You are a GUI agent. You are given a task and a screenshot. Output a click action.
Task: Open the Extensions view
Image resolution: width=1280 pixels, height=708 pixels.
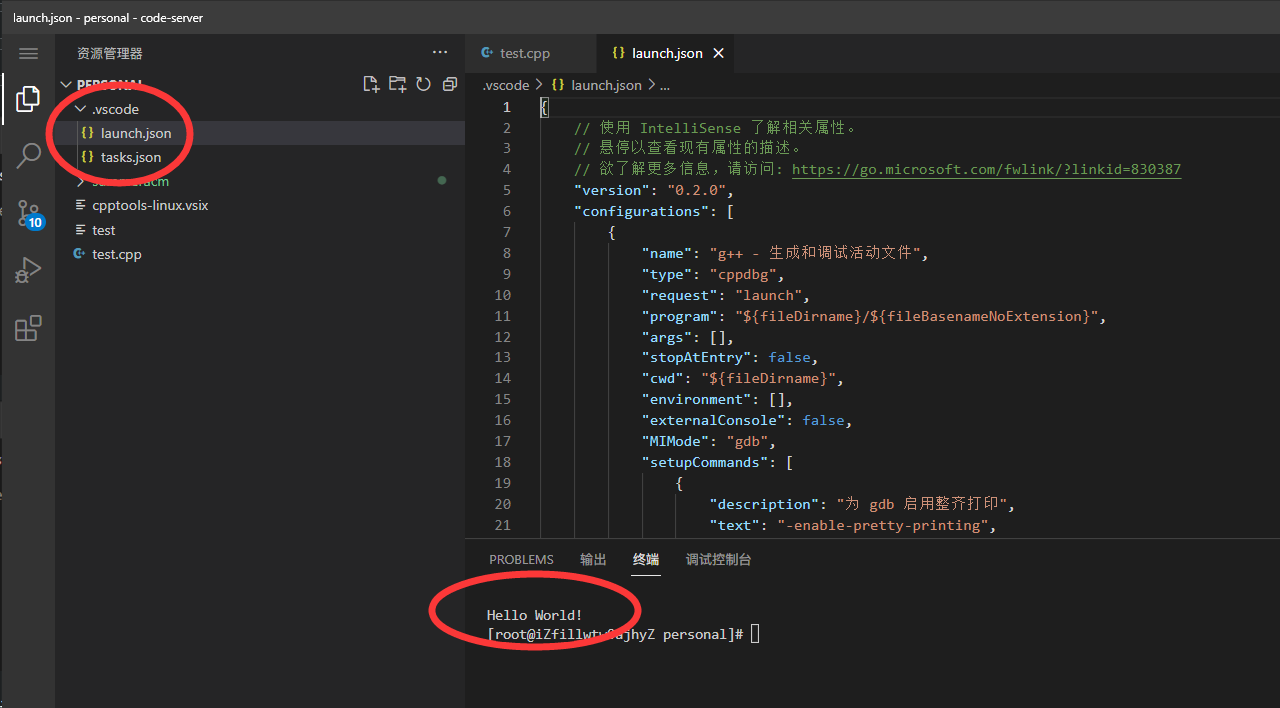(28, 328)
